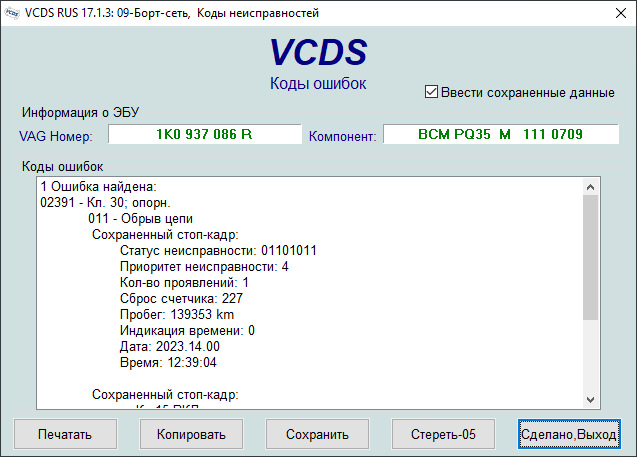The width and height of the screenshot is (637, 457).
Task: Click the 'Компонент:' label
Action: click(x=342, y=136)
